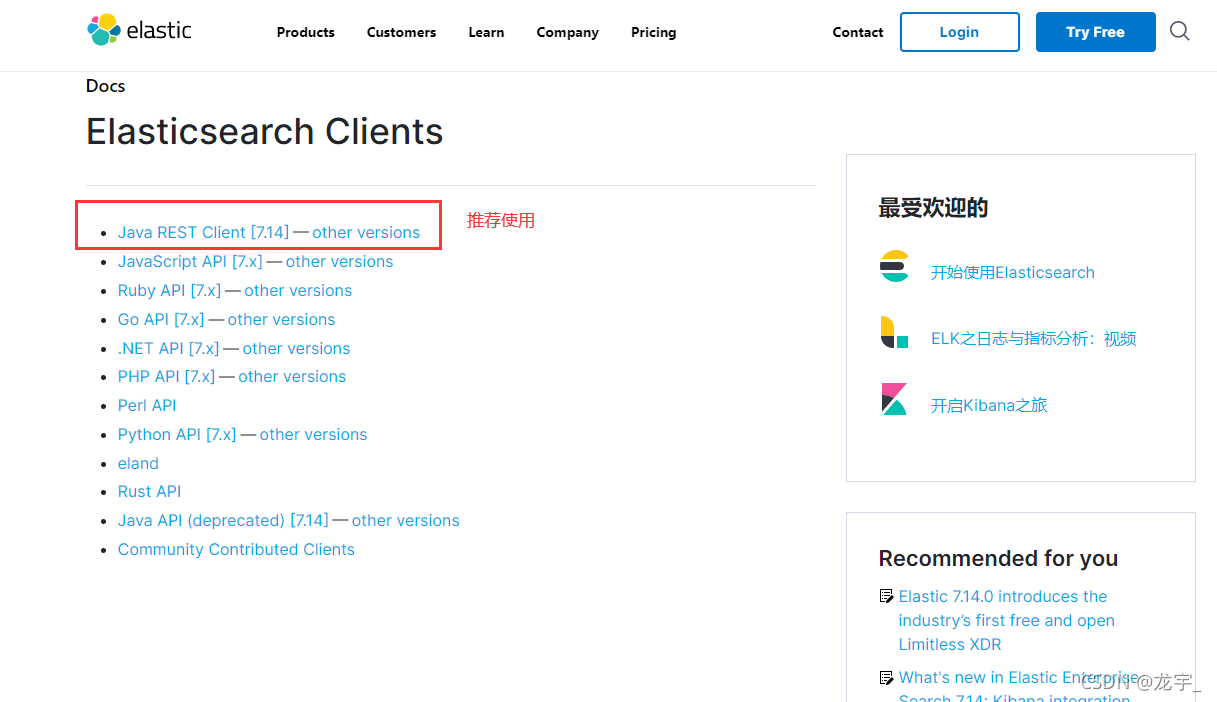Open the 开始使用Elasticsearch link
Image resolution: width=1217 pixels, height=702 pixels.
click(1013, 272)
